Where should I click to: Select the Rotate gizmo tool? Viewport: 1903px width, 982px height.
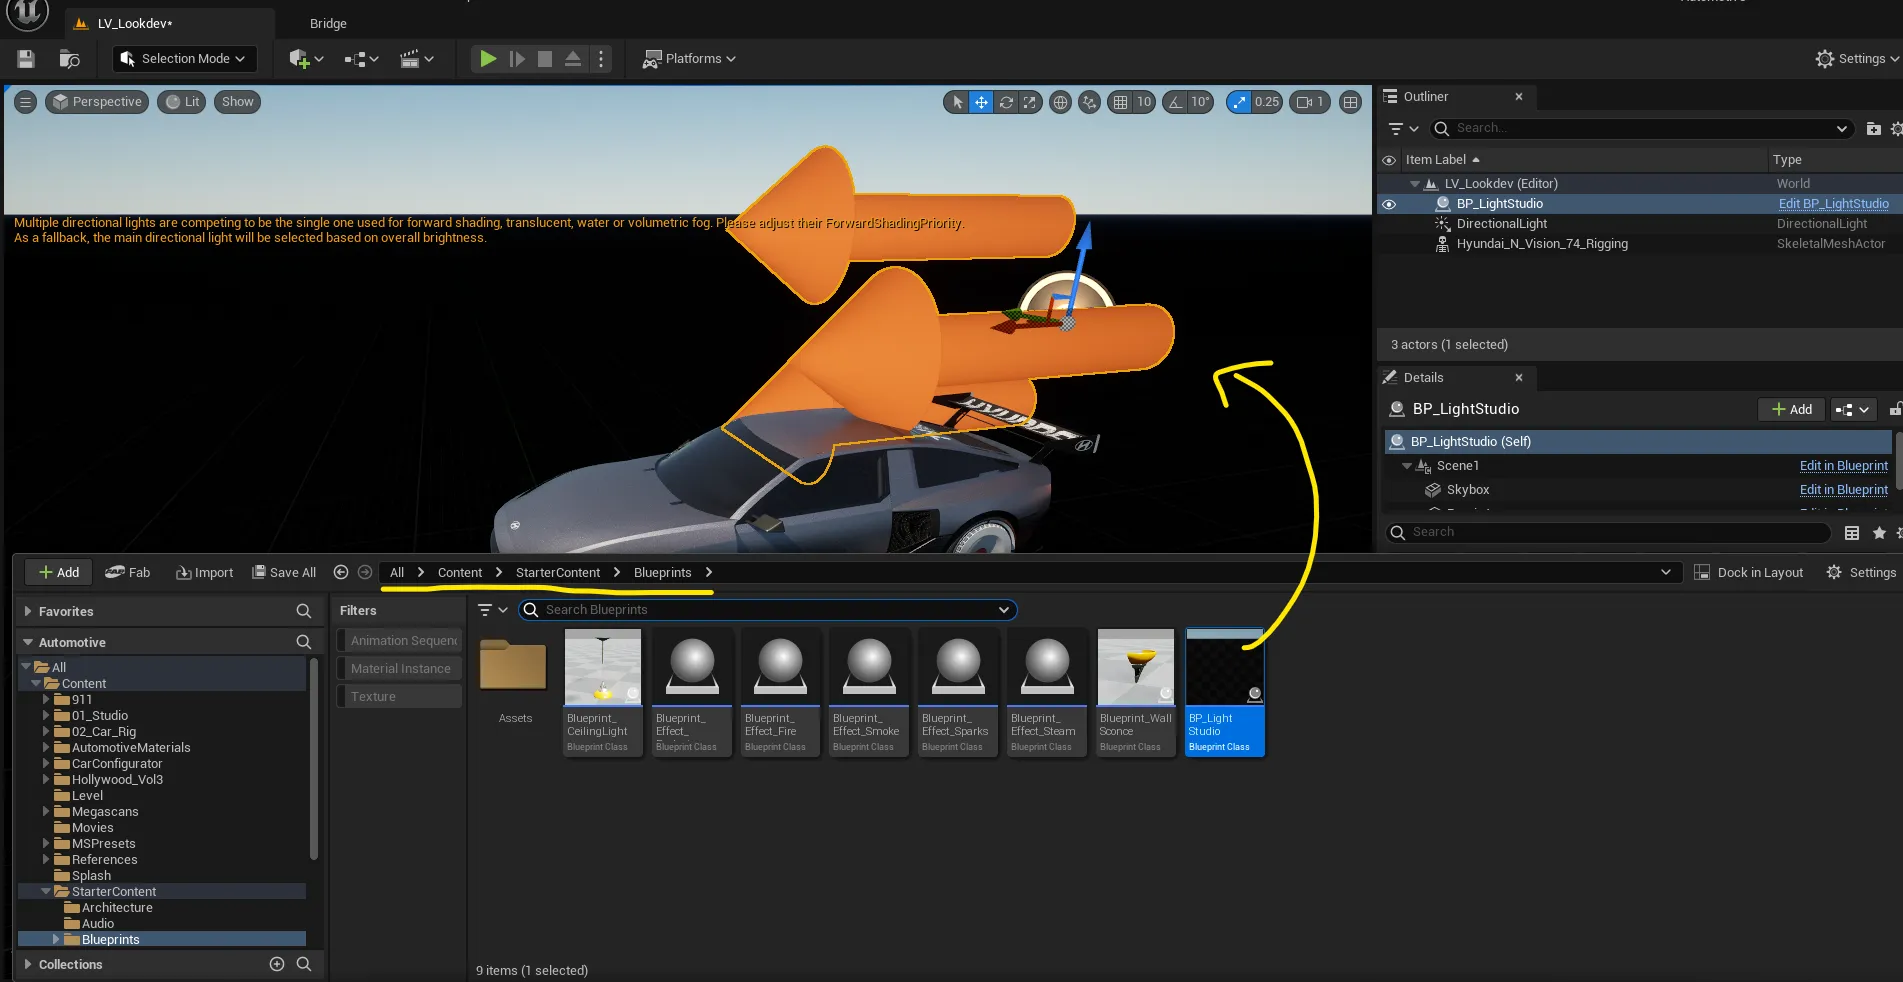(1006, 102)
